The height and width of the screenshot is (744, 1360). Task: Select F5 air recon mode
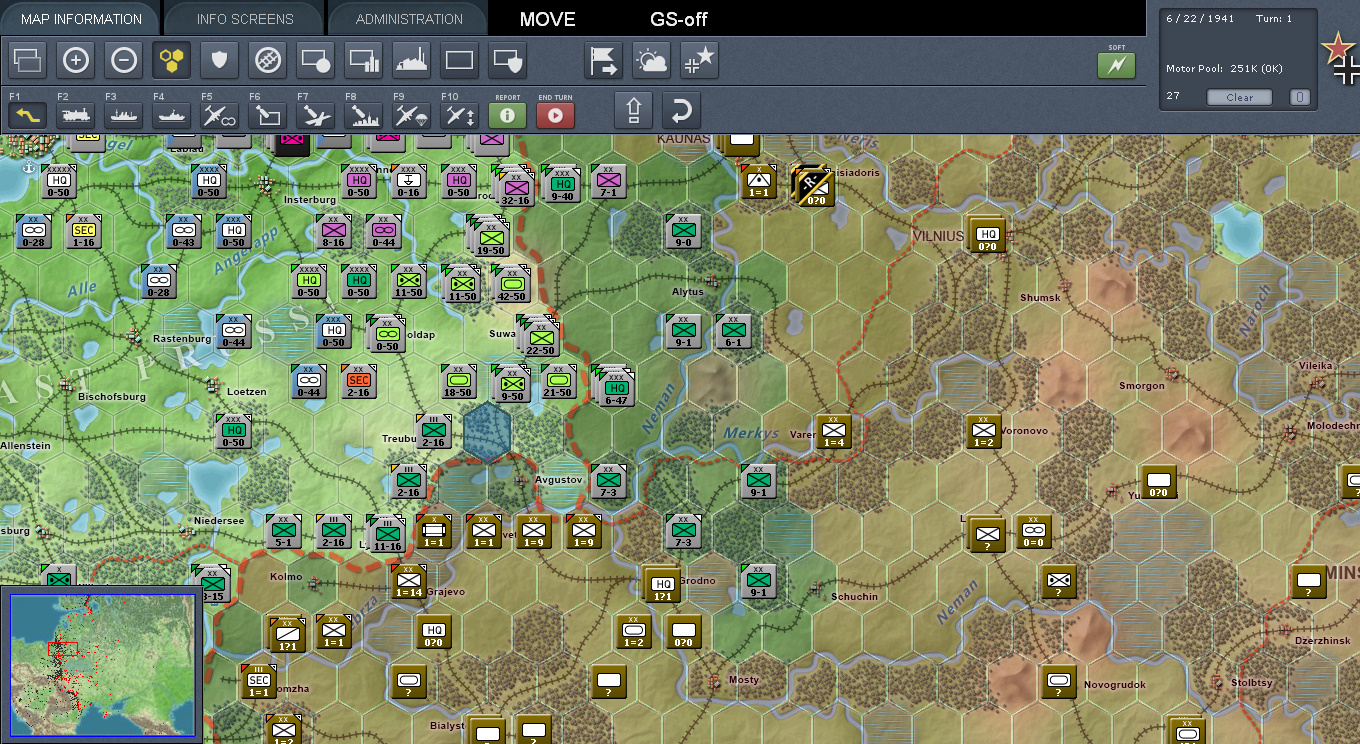[x=219, y=115]
